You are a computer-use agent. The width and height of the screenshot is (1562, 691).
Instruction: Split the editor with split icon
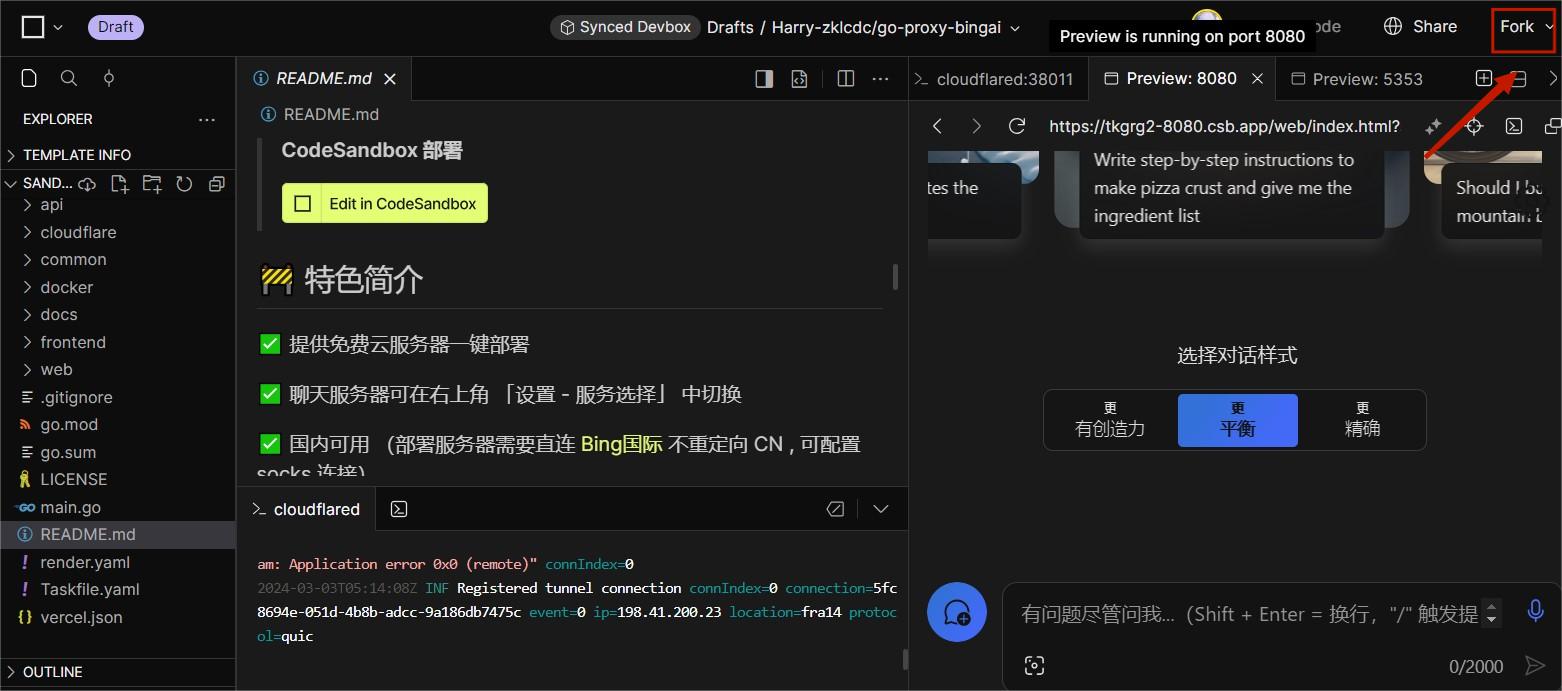(x=845, y=79)
